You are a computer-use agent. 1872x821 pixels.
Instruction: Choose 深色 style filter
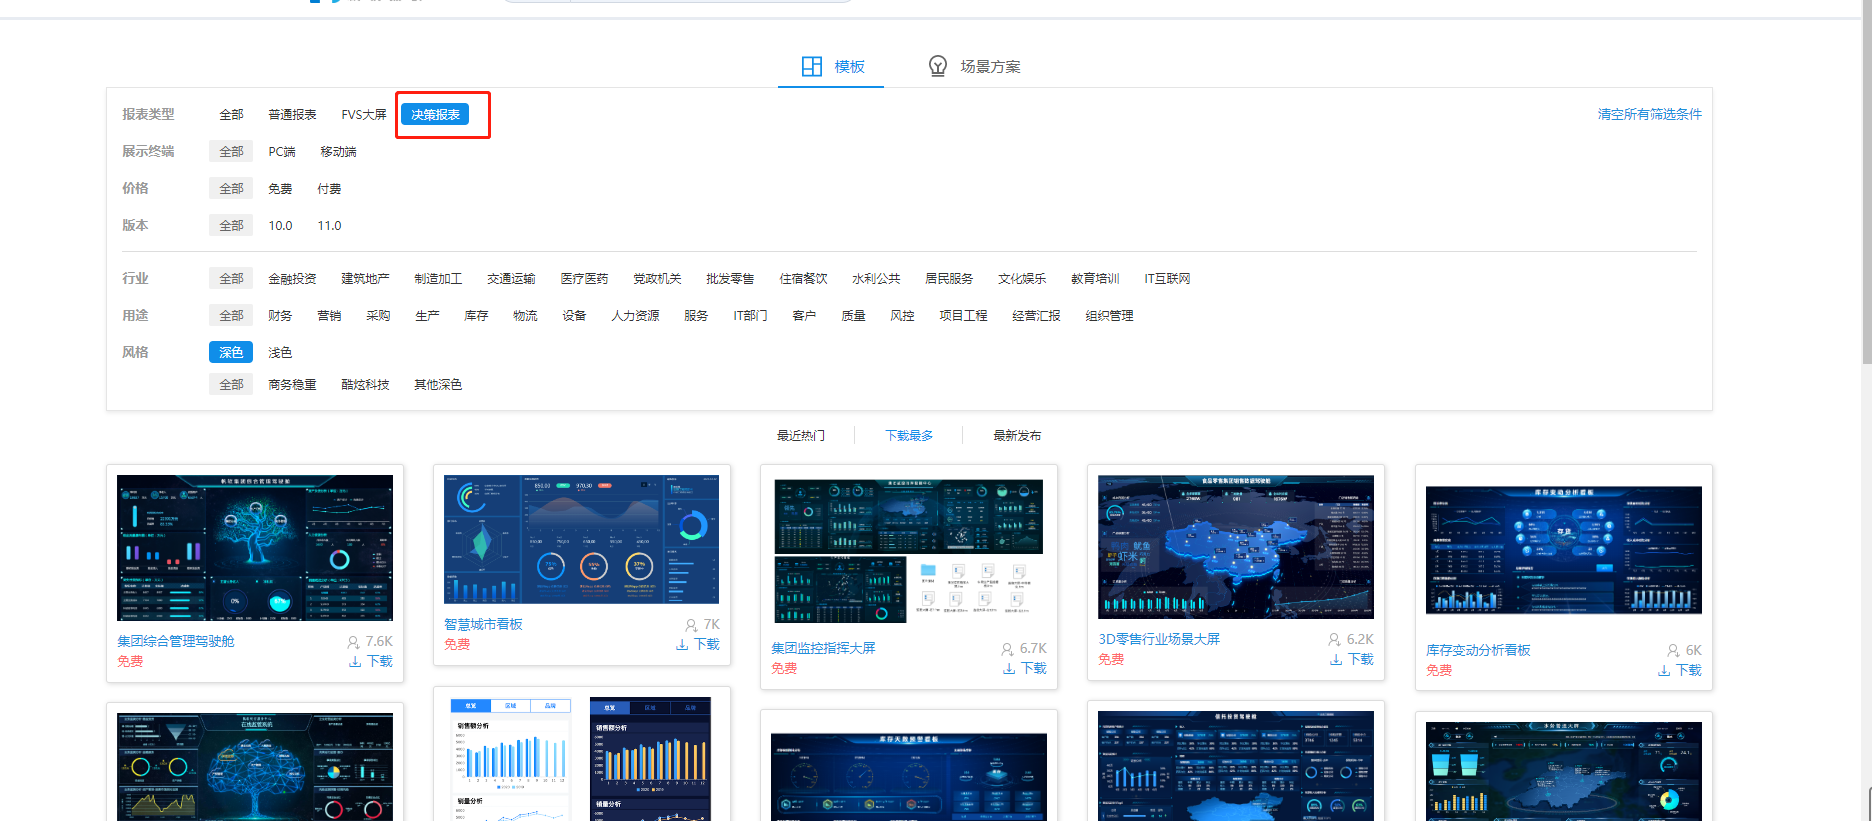(231, 352)
